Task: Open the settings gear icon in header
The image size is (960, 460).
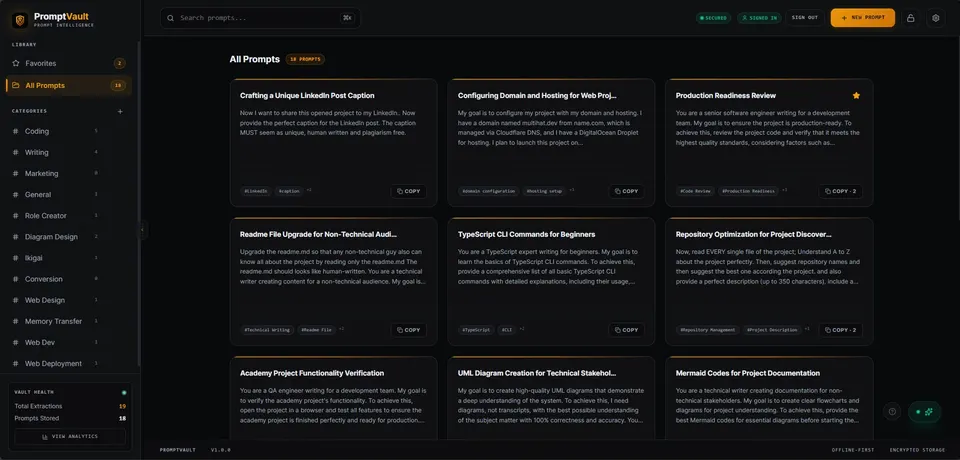Action: [x=936, y=18]
